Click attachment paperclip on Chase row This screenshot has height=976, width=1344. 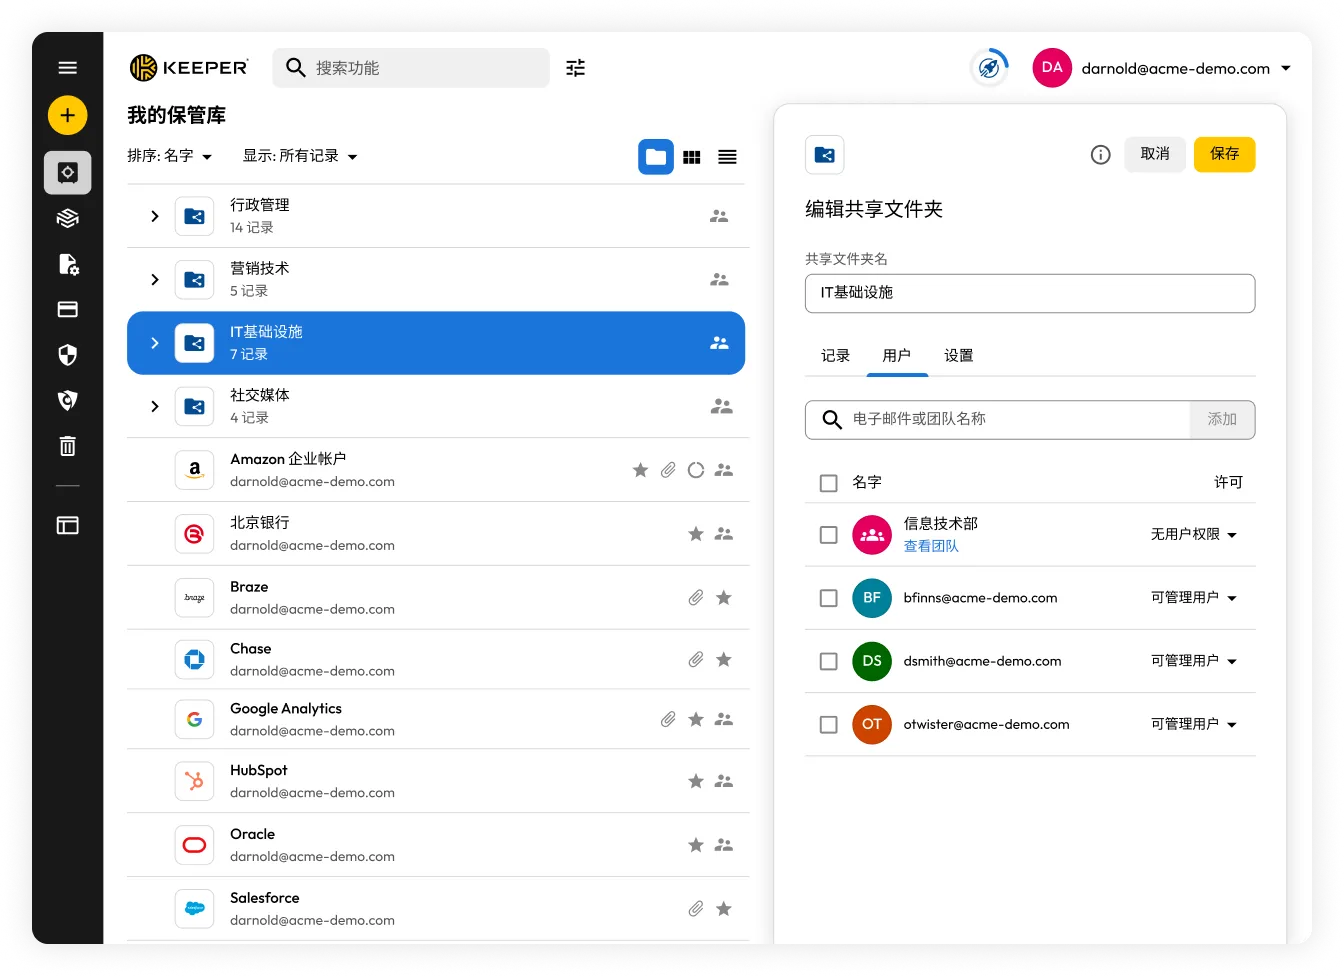click(696, 660)
